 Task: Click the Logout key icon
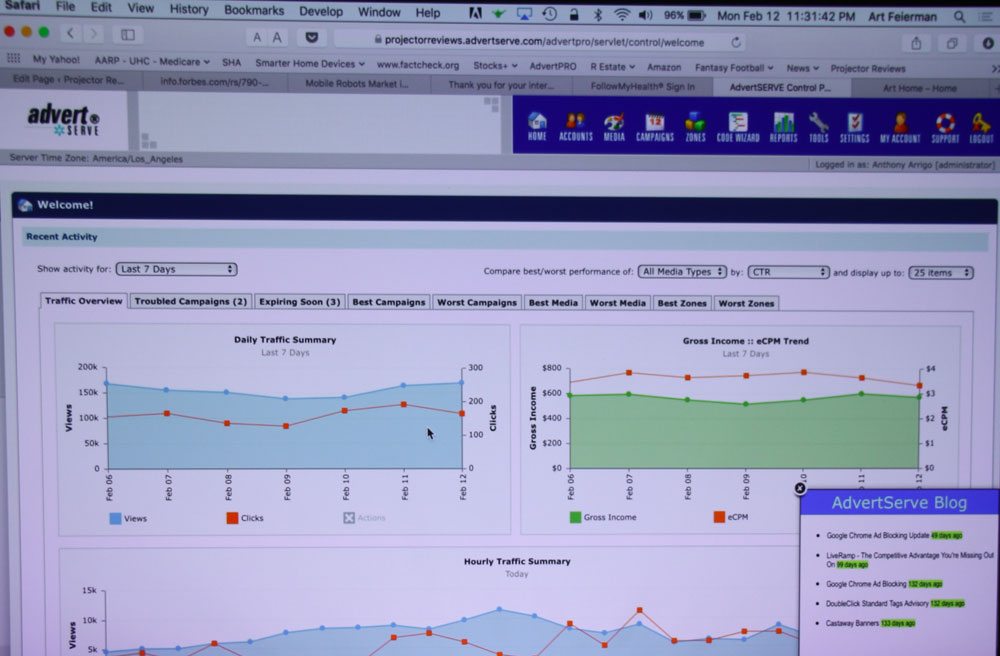coord(981,128)
